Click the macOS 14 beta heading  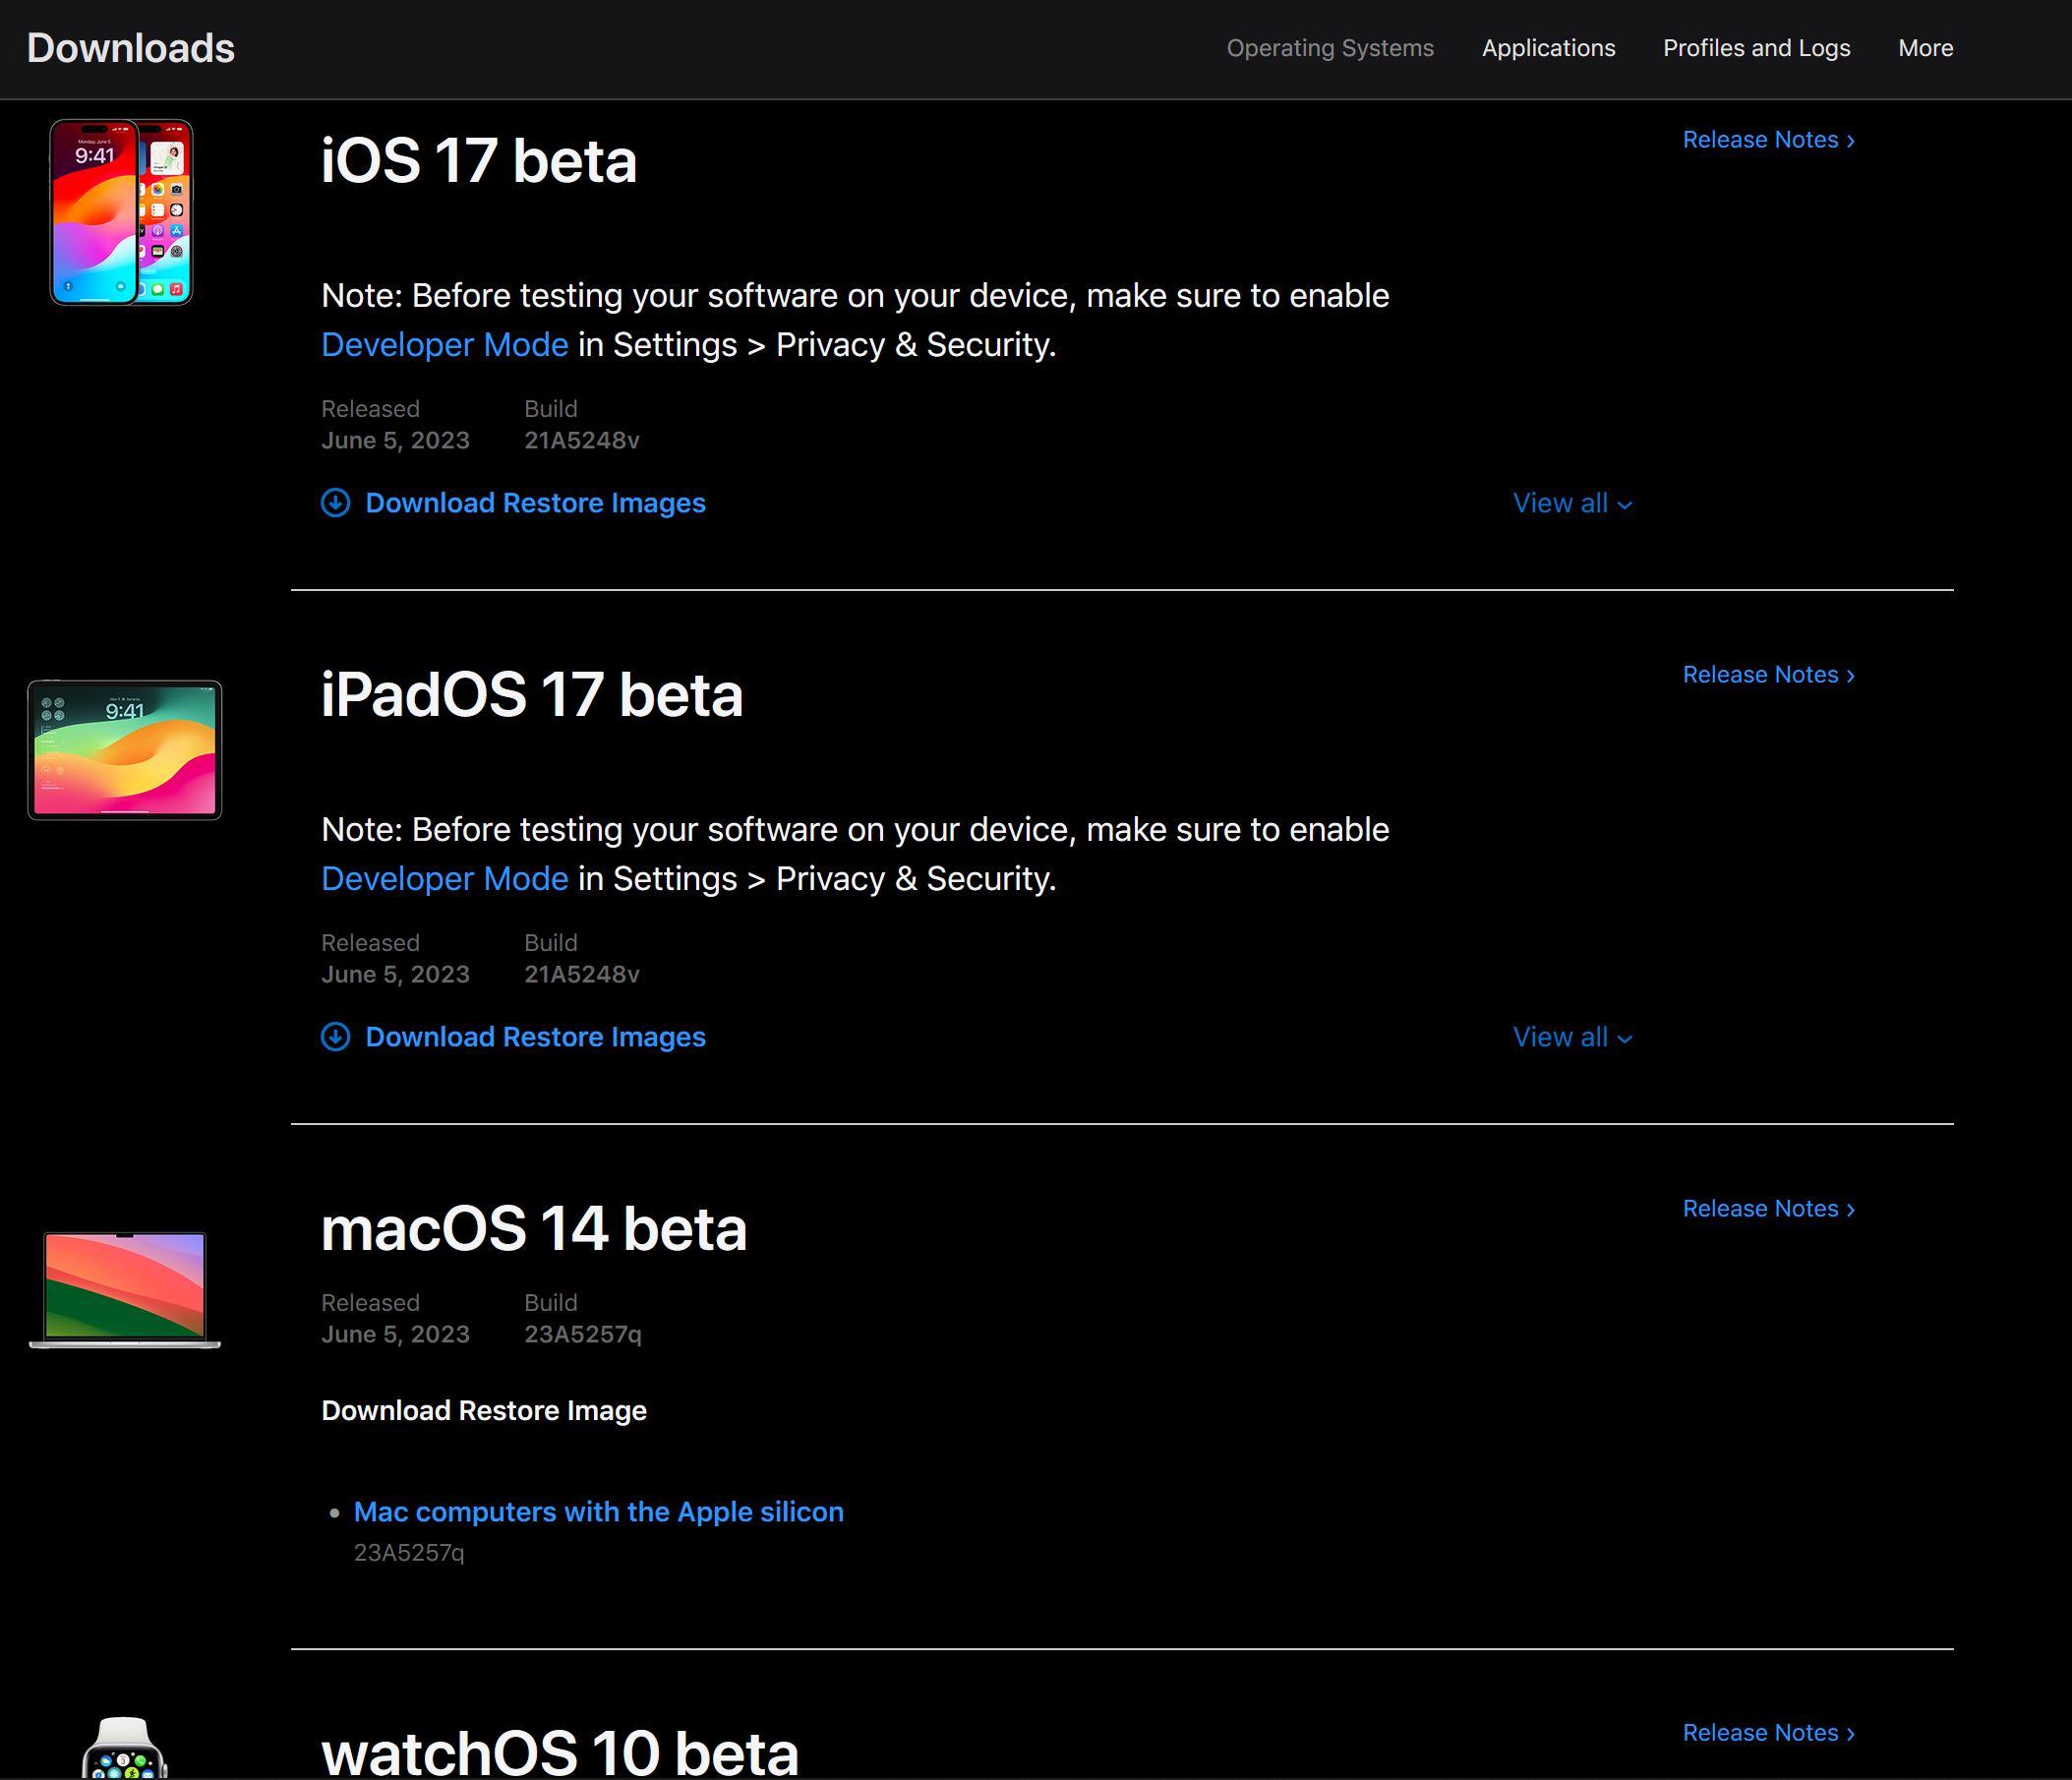point(534,1229)
